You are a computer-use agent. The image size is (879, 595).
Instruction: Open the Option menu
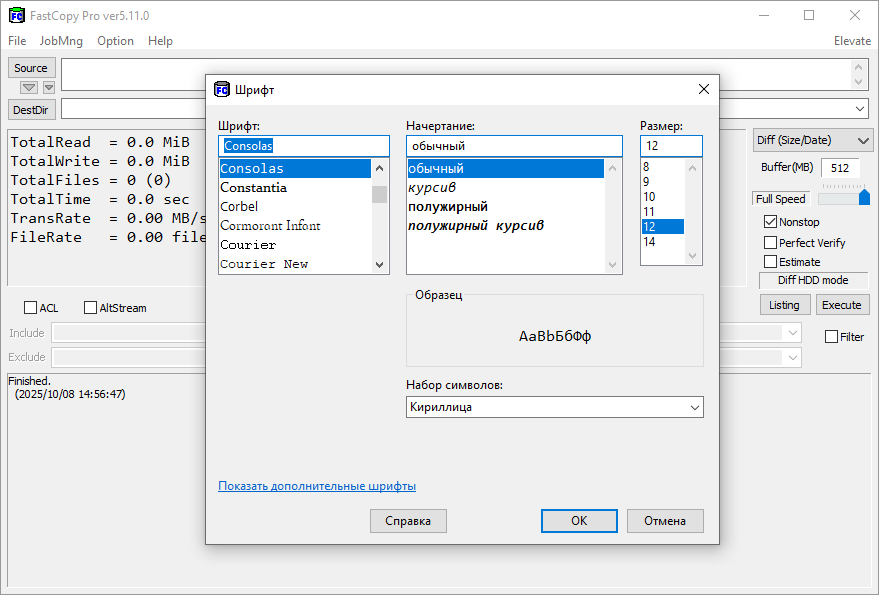coord(115,41)
